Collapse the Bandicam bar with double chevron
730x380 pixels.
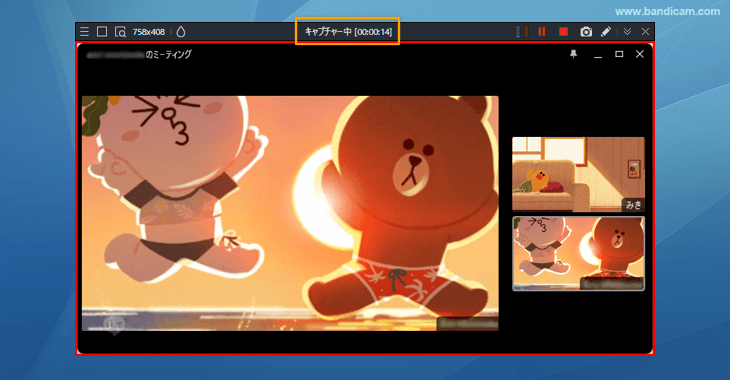coord(627,32)
